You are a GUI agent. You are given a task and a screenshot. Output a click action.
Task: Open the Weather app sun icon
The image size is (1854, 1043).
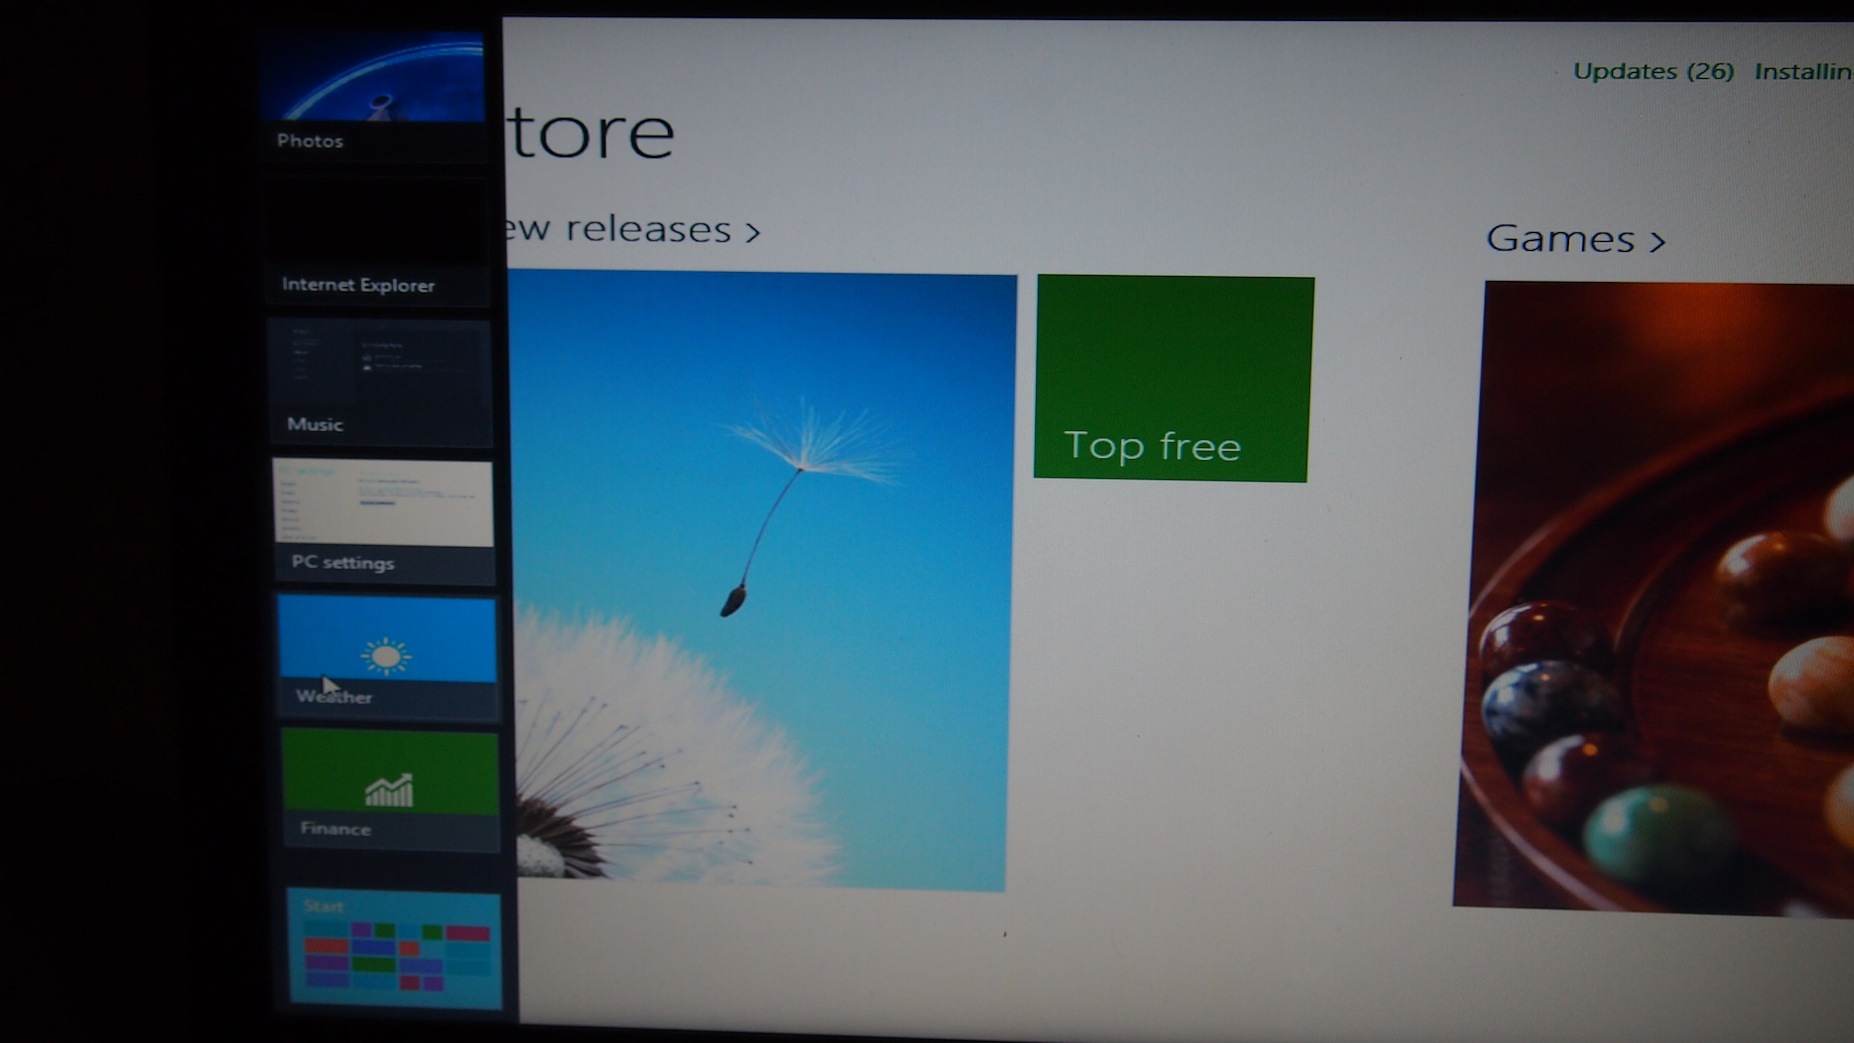coord(385,656)
